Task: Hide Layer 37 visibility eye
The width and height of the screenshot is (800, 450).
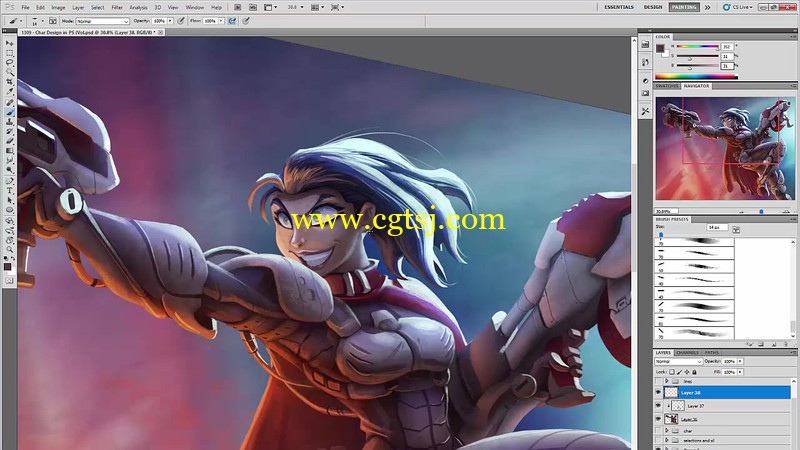Action: click(658, 406)
